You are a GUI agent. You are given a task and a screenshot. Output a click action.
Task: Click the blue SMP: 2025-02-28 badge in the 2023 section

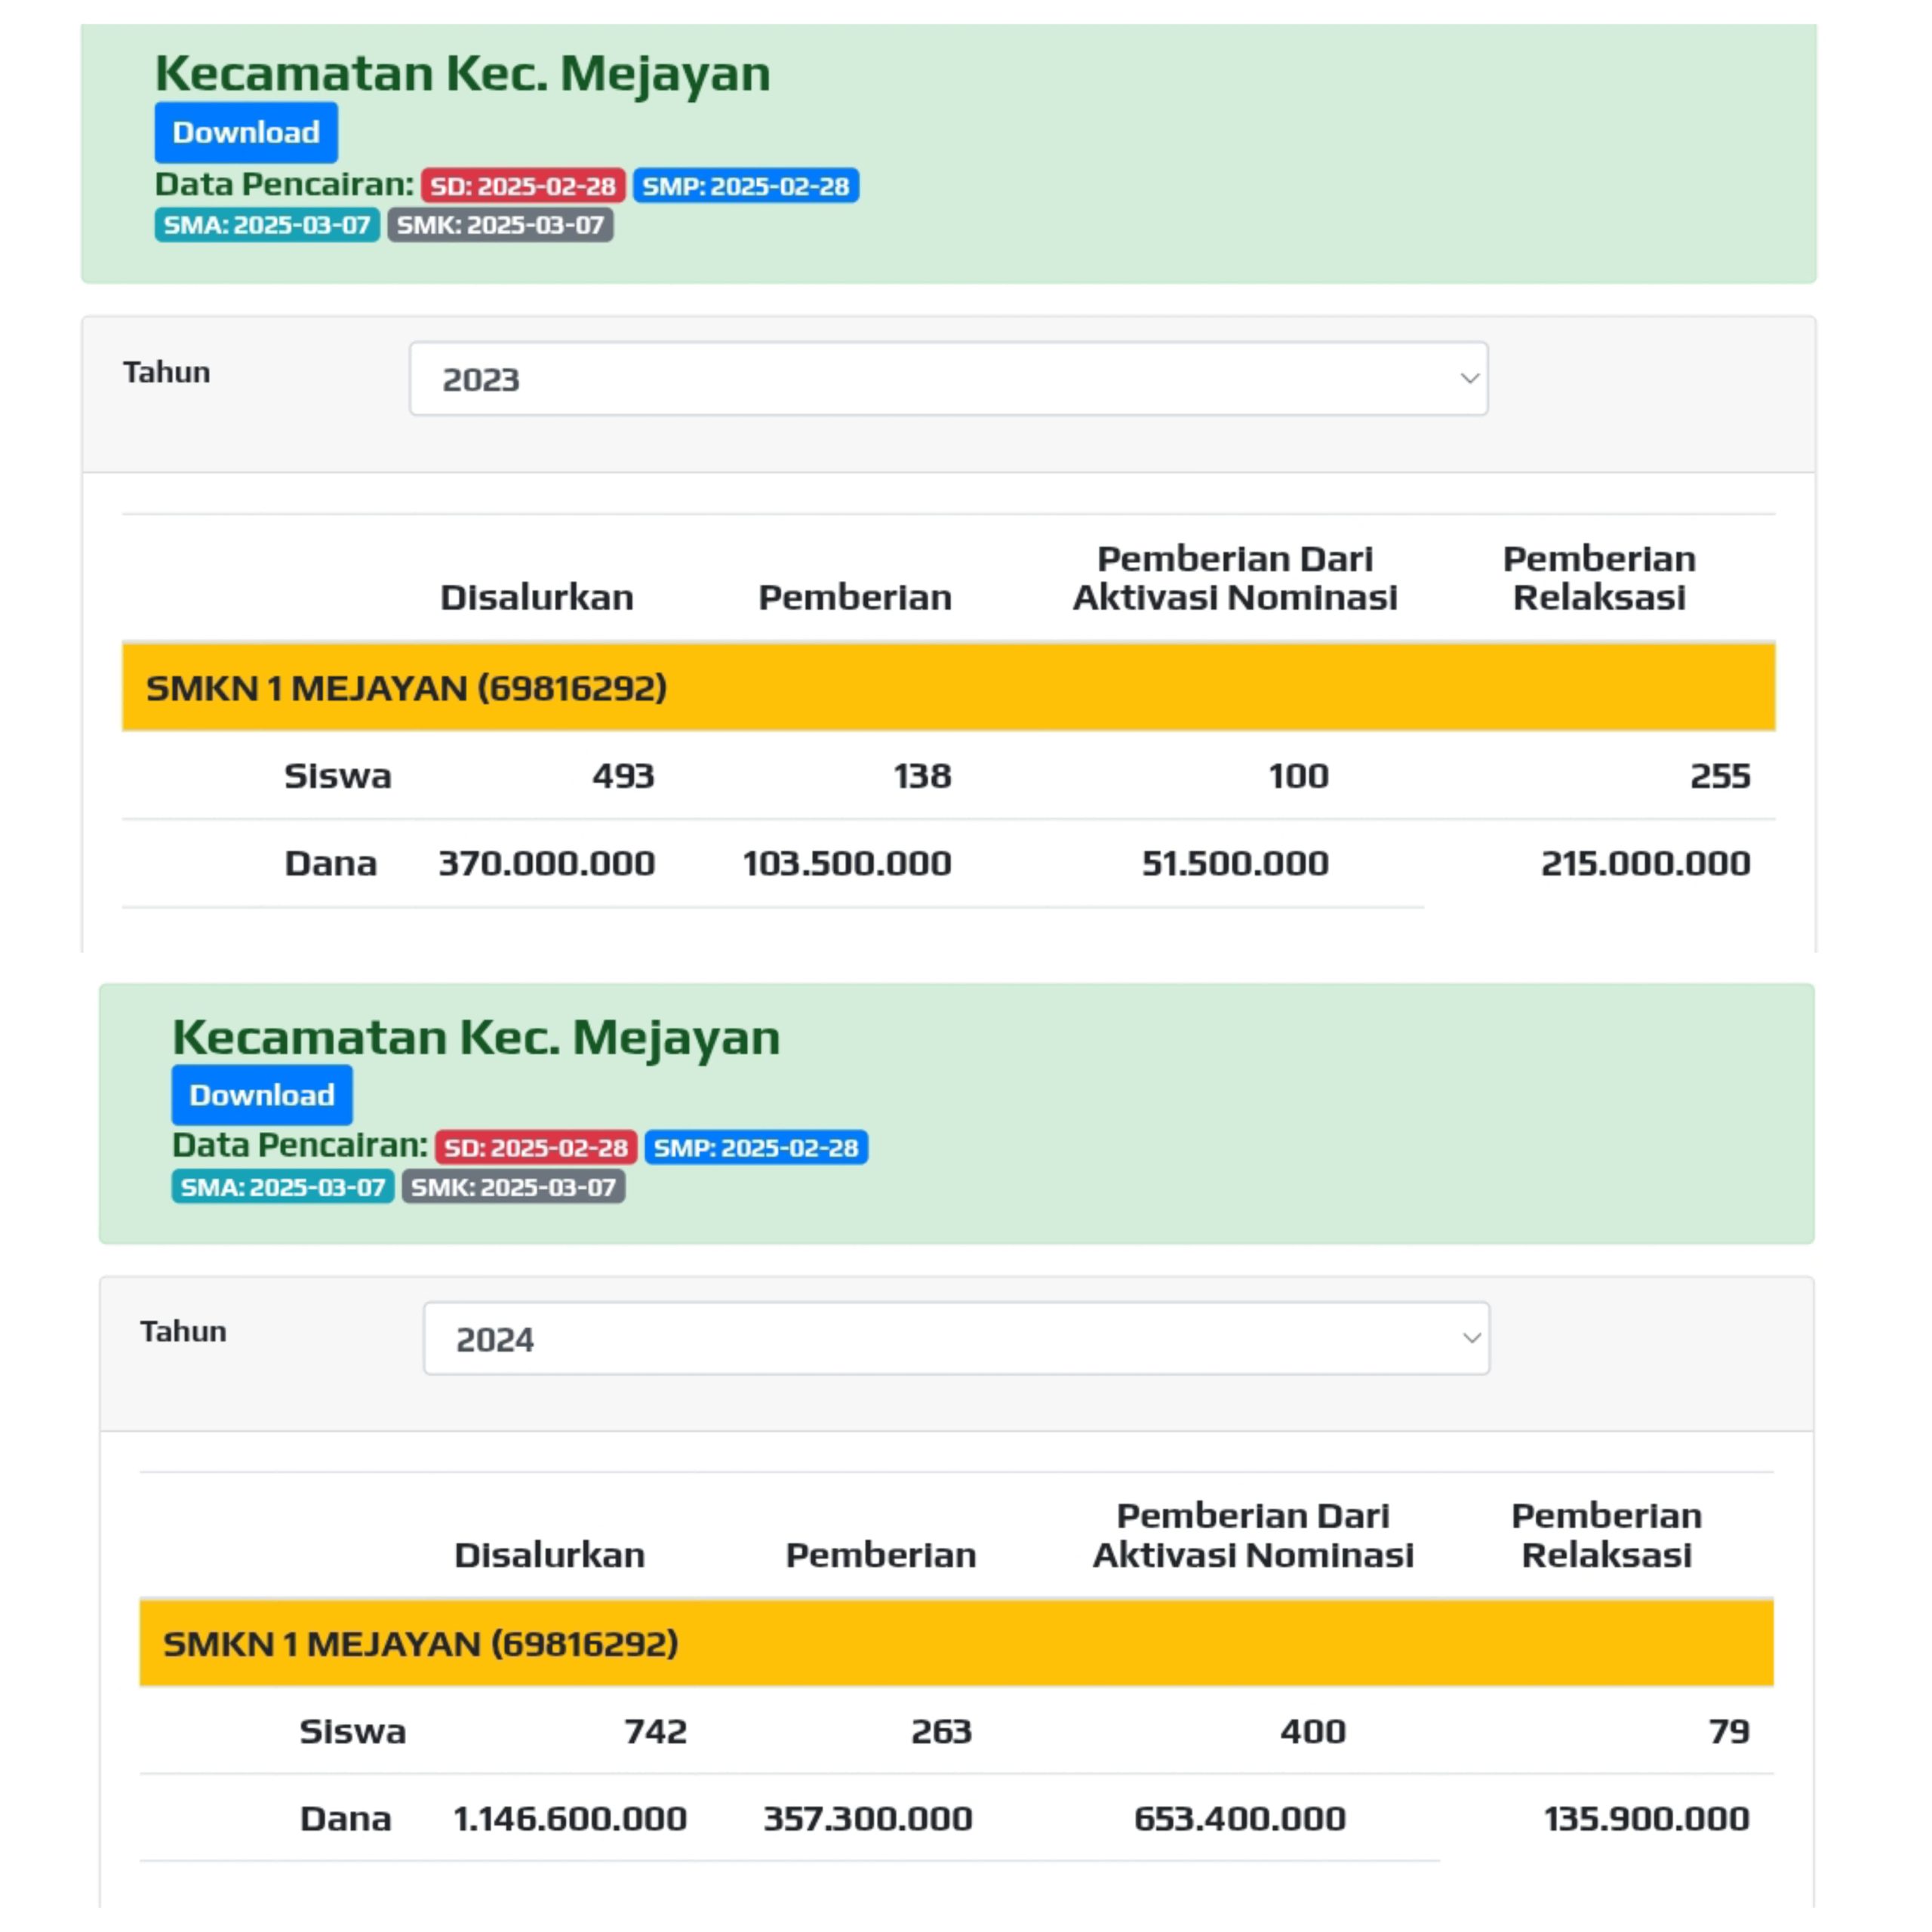tap(745, 186)
